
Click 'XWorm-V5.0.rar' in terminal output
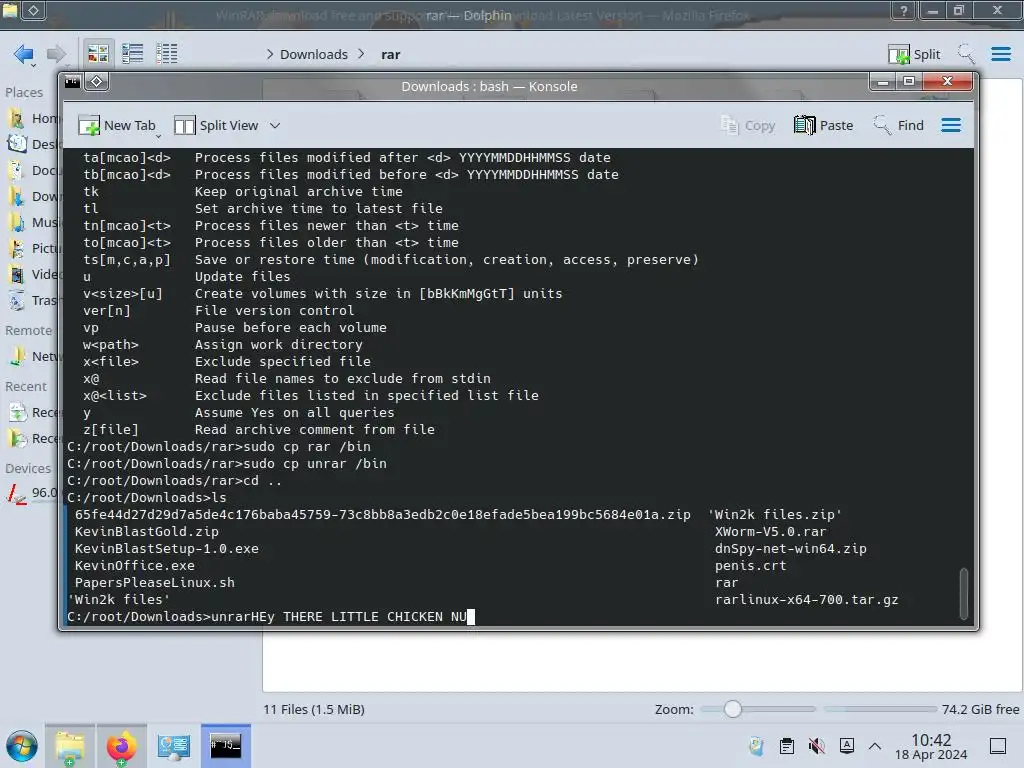[771, 532]
